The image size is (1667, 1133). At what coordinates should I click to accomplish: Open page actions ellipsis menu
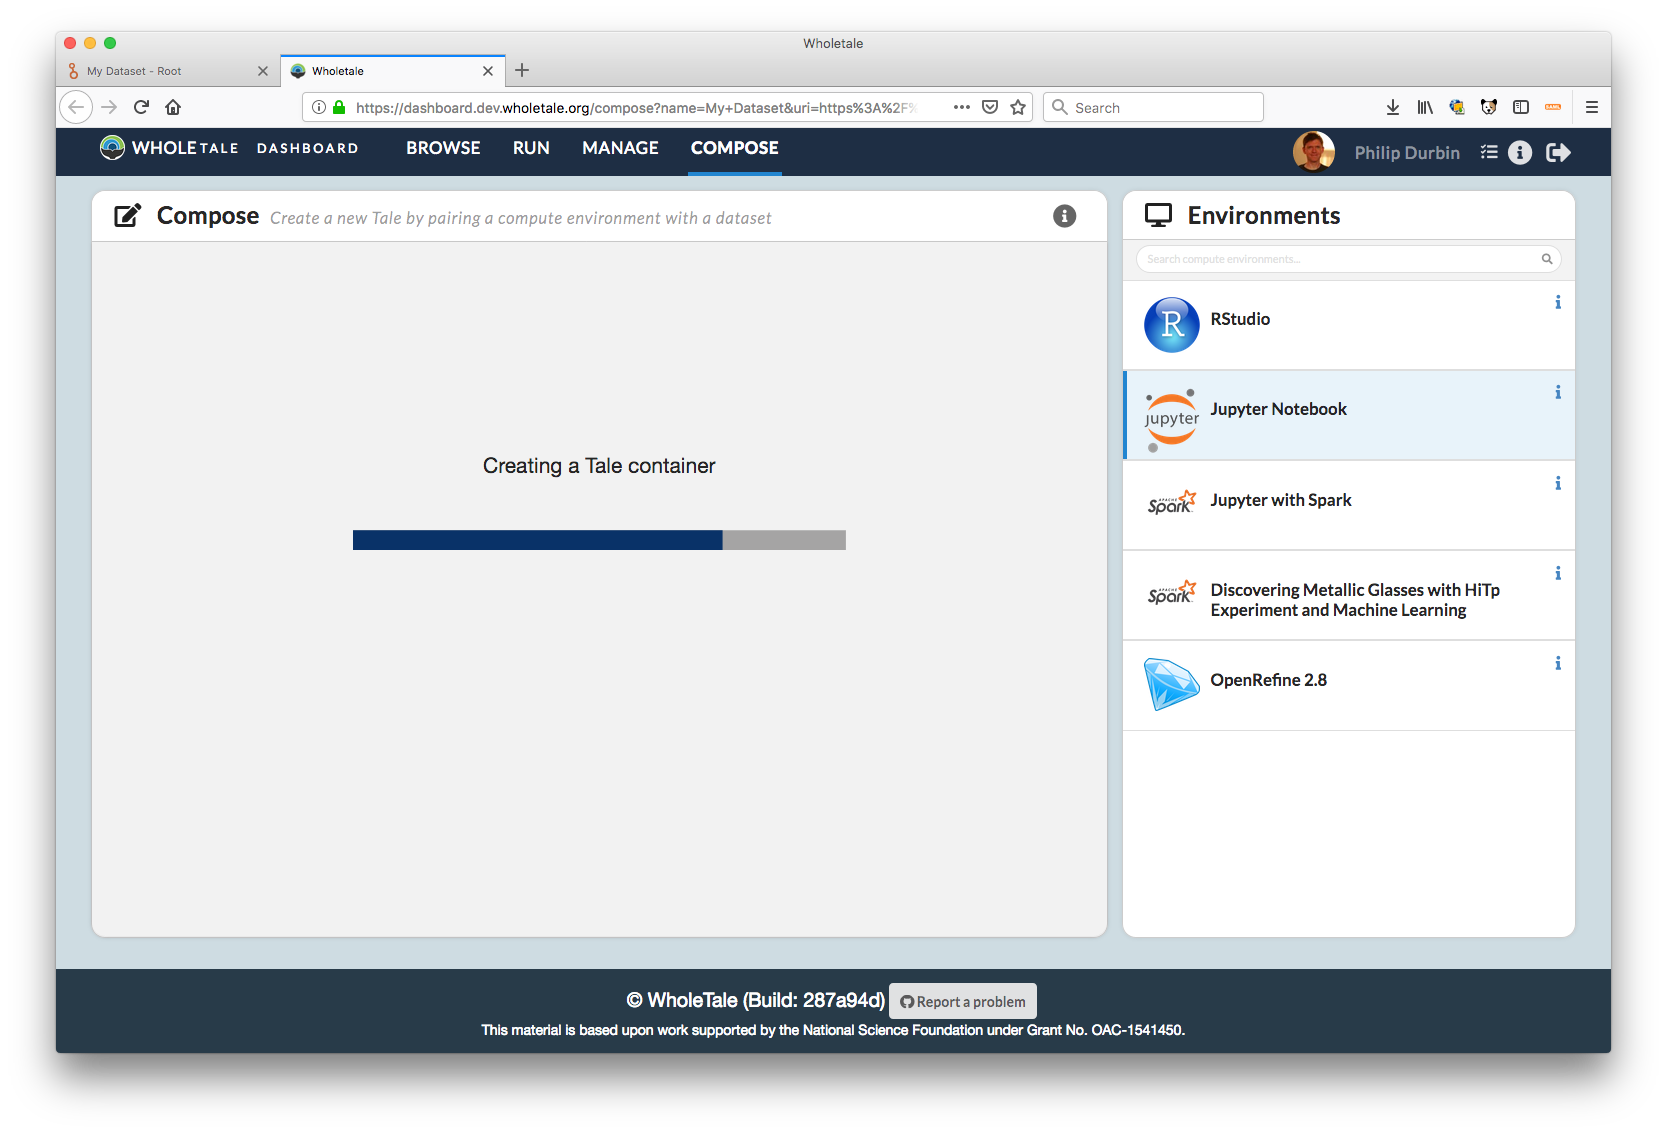961,107
